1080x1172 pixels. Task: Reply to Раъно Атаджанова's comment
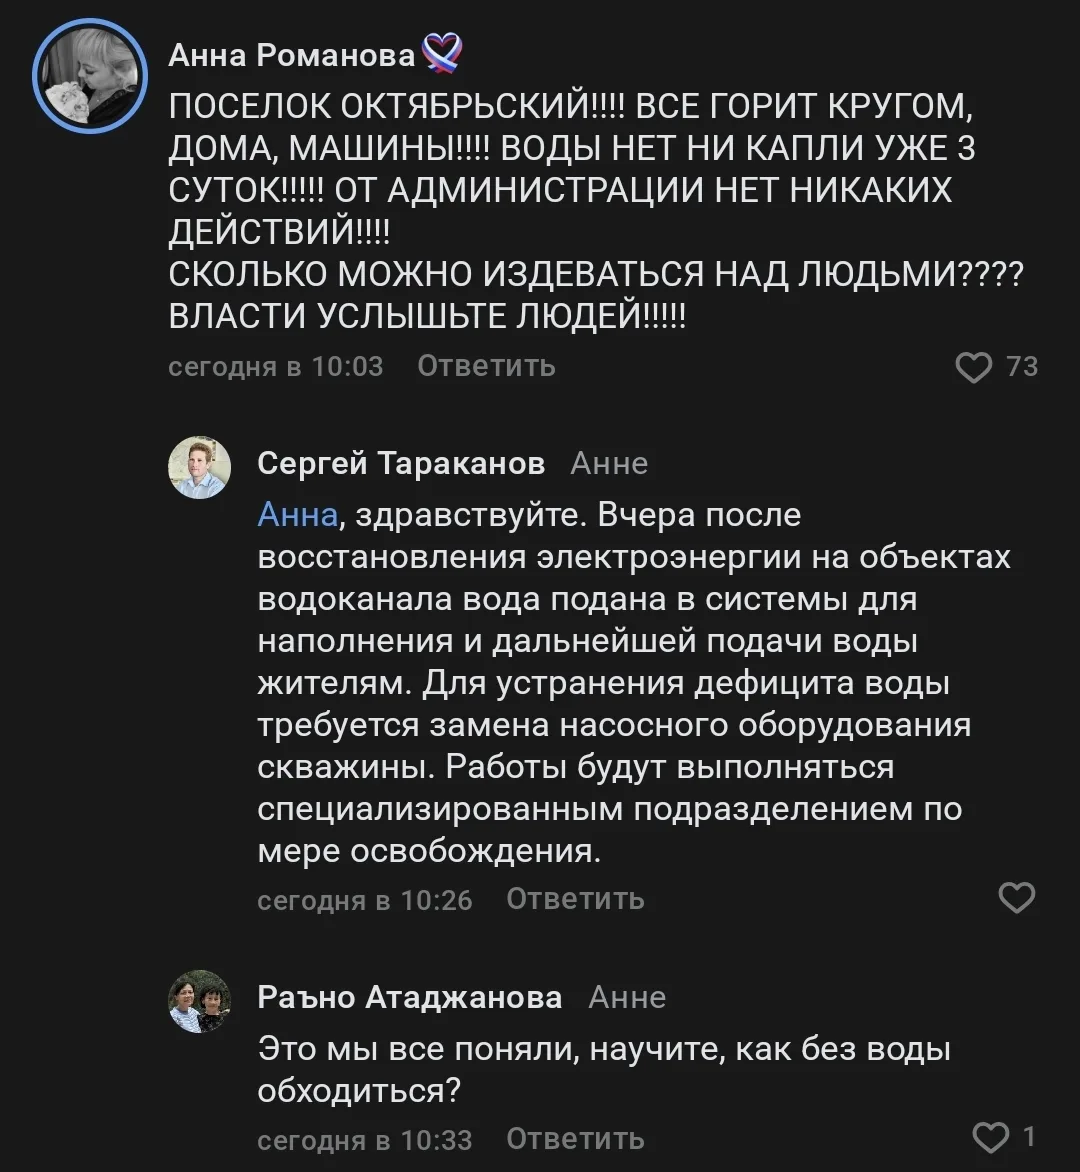(x=576, y=1139)
